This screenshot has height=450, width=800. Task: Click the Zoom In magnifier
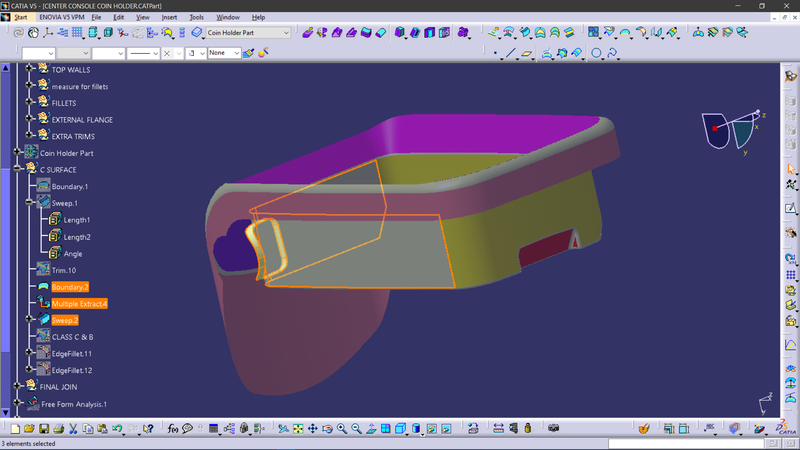click(x=342, y=429)
